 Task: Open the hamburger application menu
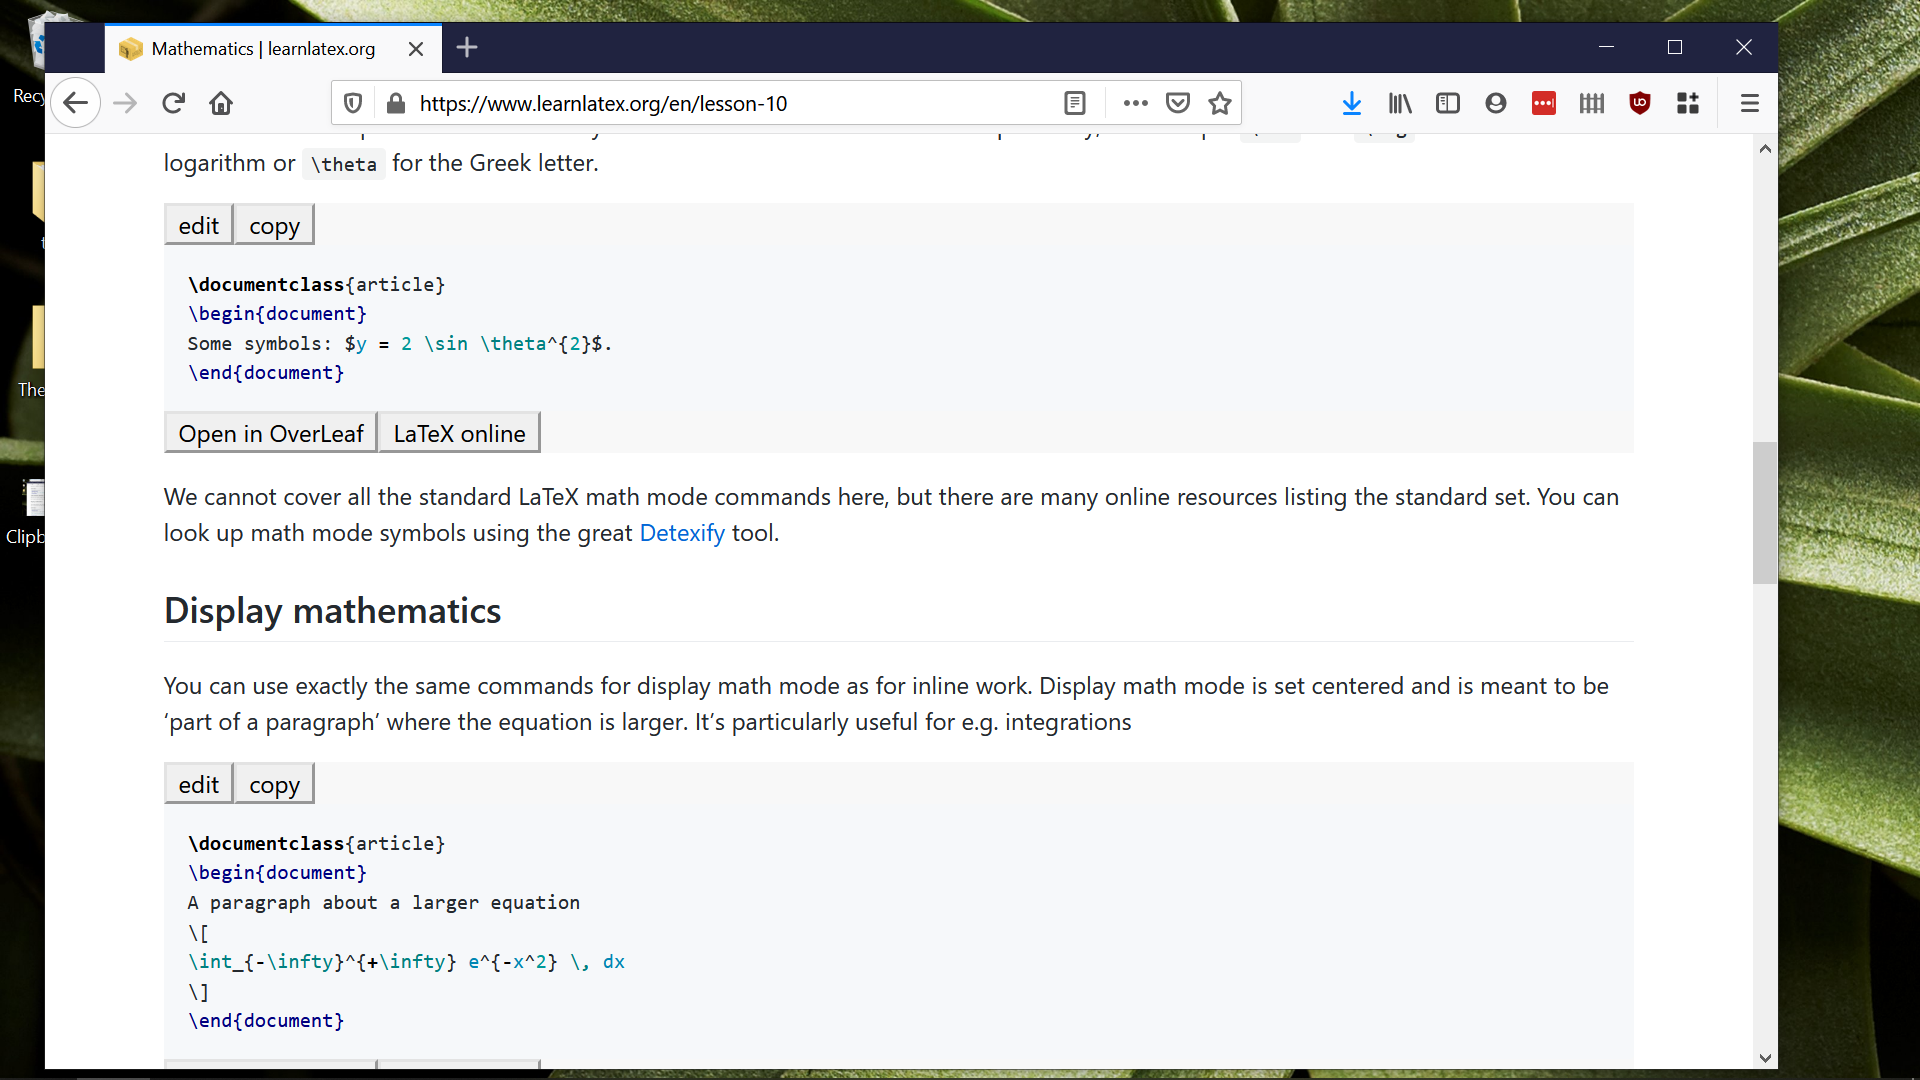[x=1750, y=103]
